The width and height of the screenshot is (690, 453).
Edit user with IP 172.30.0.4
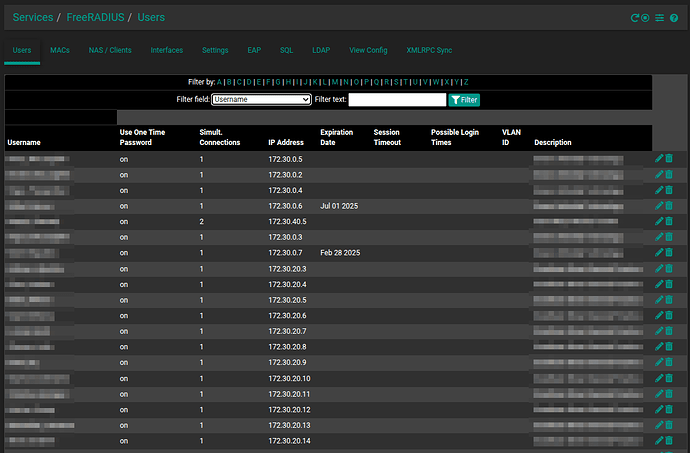[x=659, y=190]
